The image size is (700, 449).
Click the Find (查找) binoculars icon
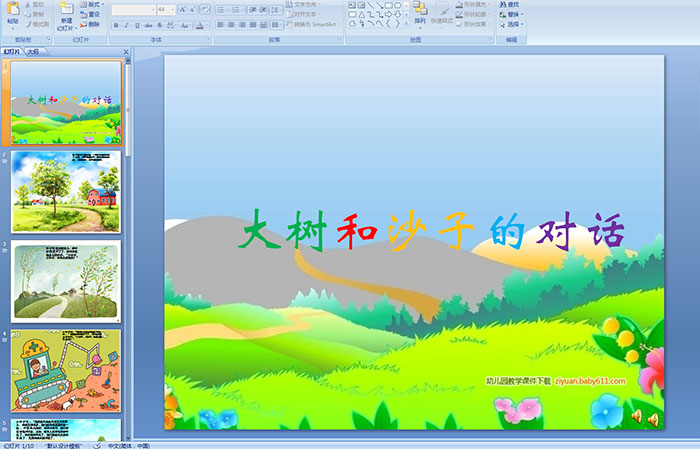pos(511,5)
